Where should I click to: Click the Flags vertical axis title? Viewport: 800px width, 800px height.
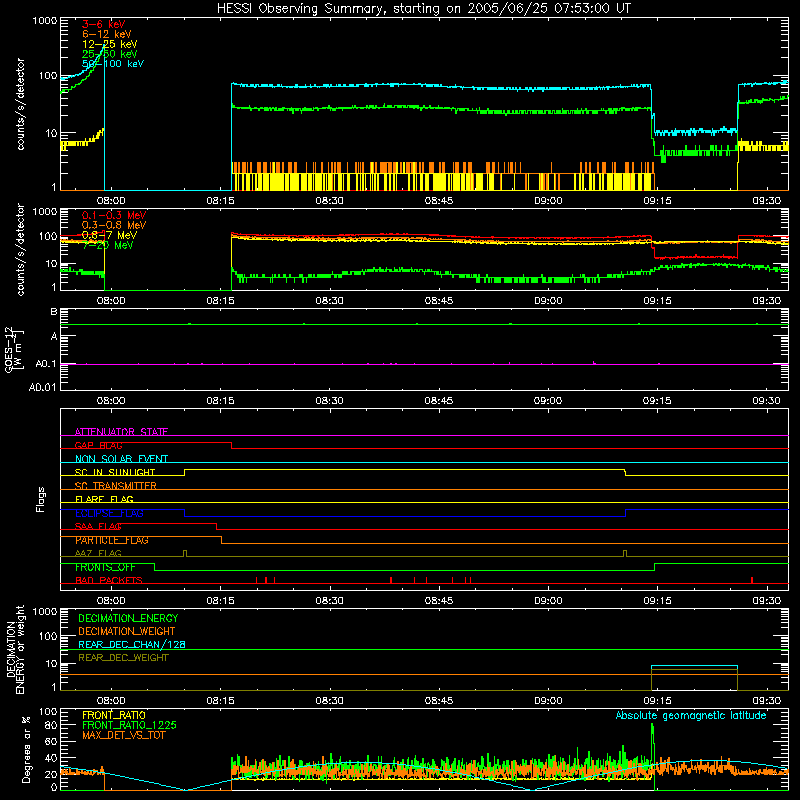(41, 499)
